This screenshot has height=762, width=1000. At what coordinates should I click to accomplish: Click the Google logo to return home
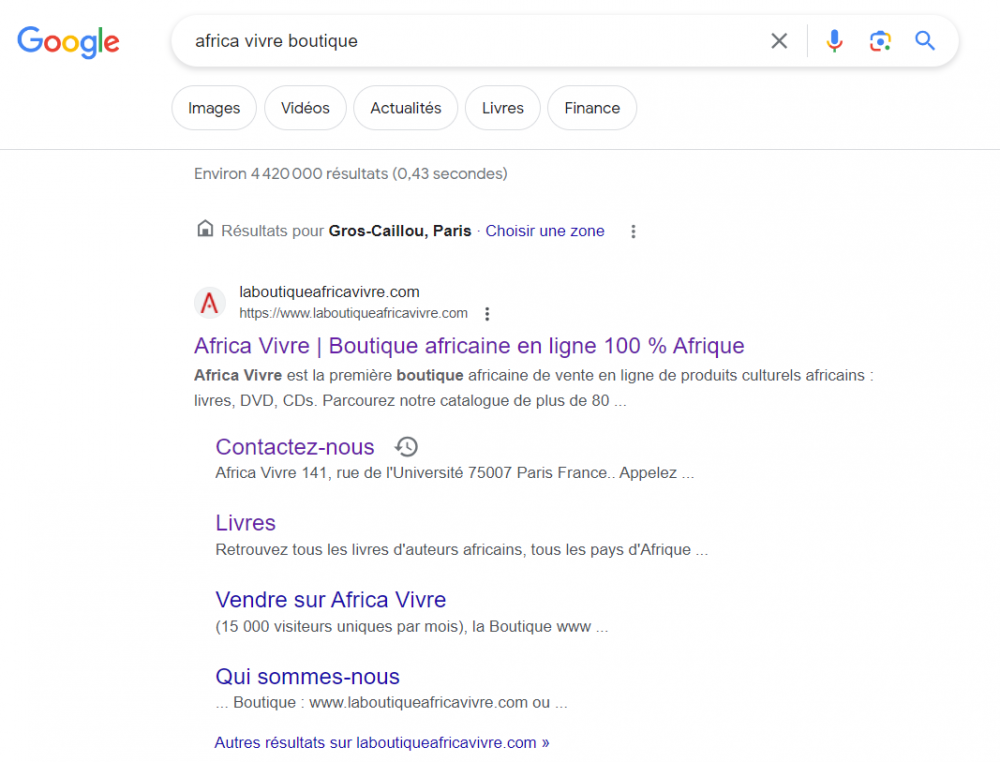pyautogui.click(x=68, y=43)
